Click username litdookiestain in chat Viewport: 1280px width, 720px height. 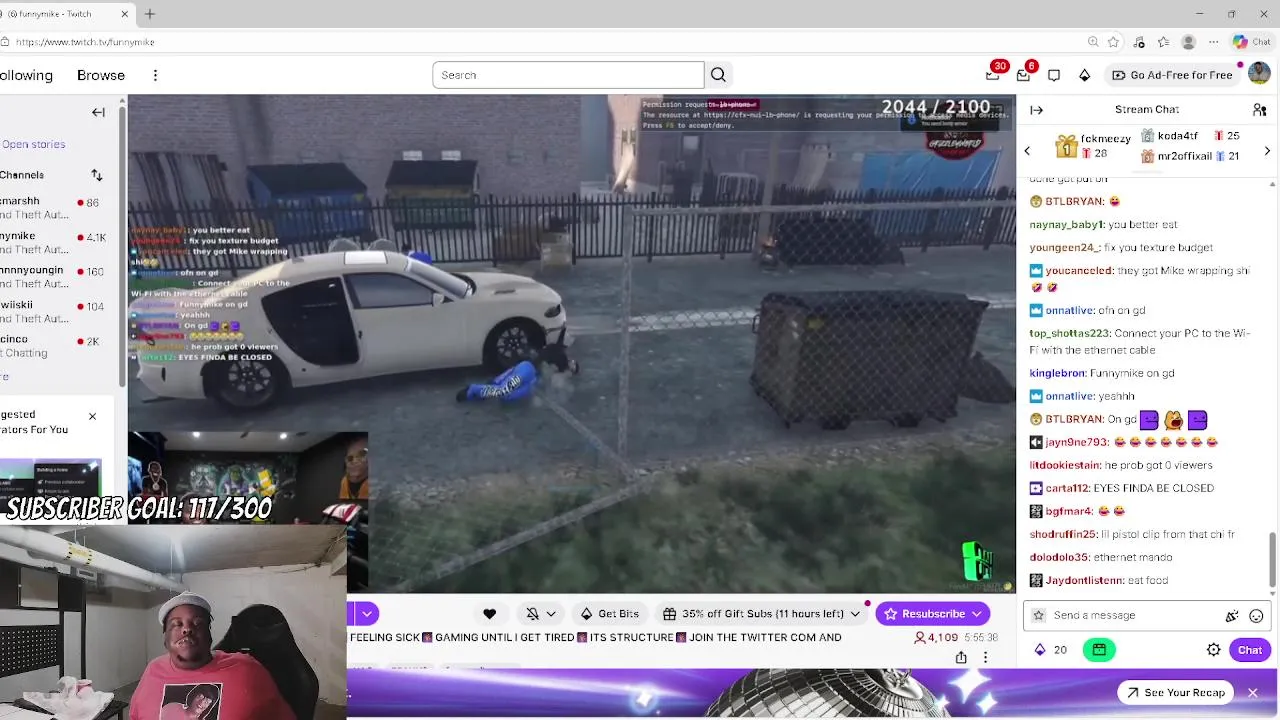[1065, 465]
